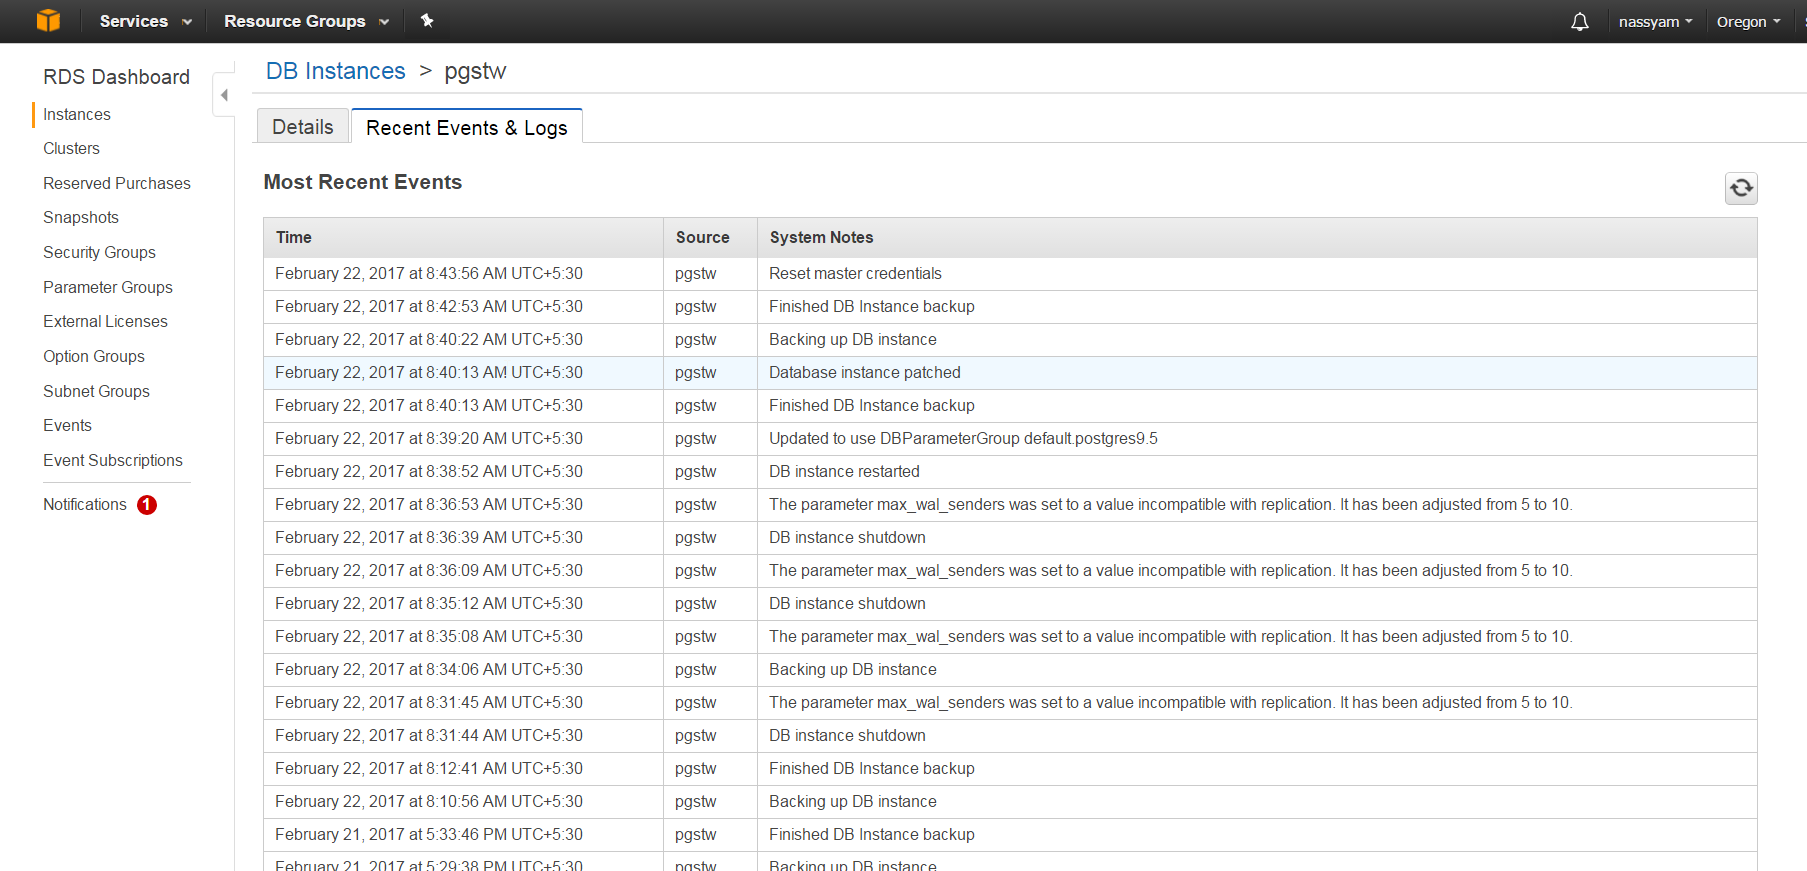Image resolution: width=1807 pixels, height=871 pixels.
Task: Switch to the Details tab
Action: (303, 127)
